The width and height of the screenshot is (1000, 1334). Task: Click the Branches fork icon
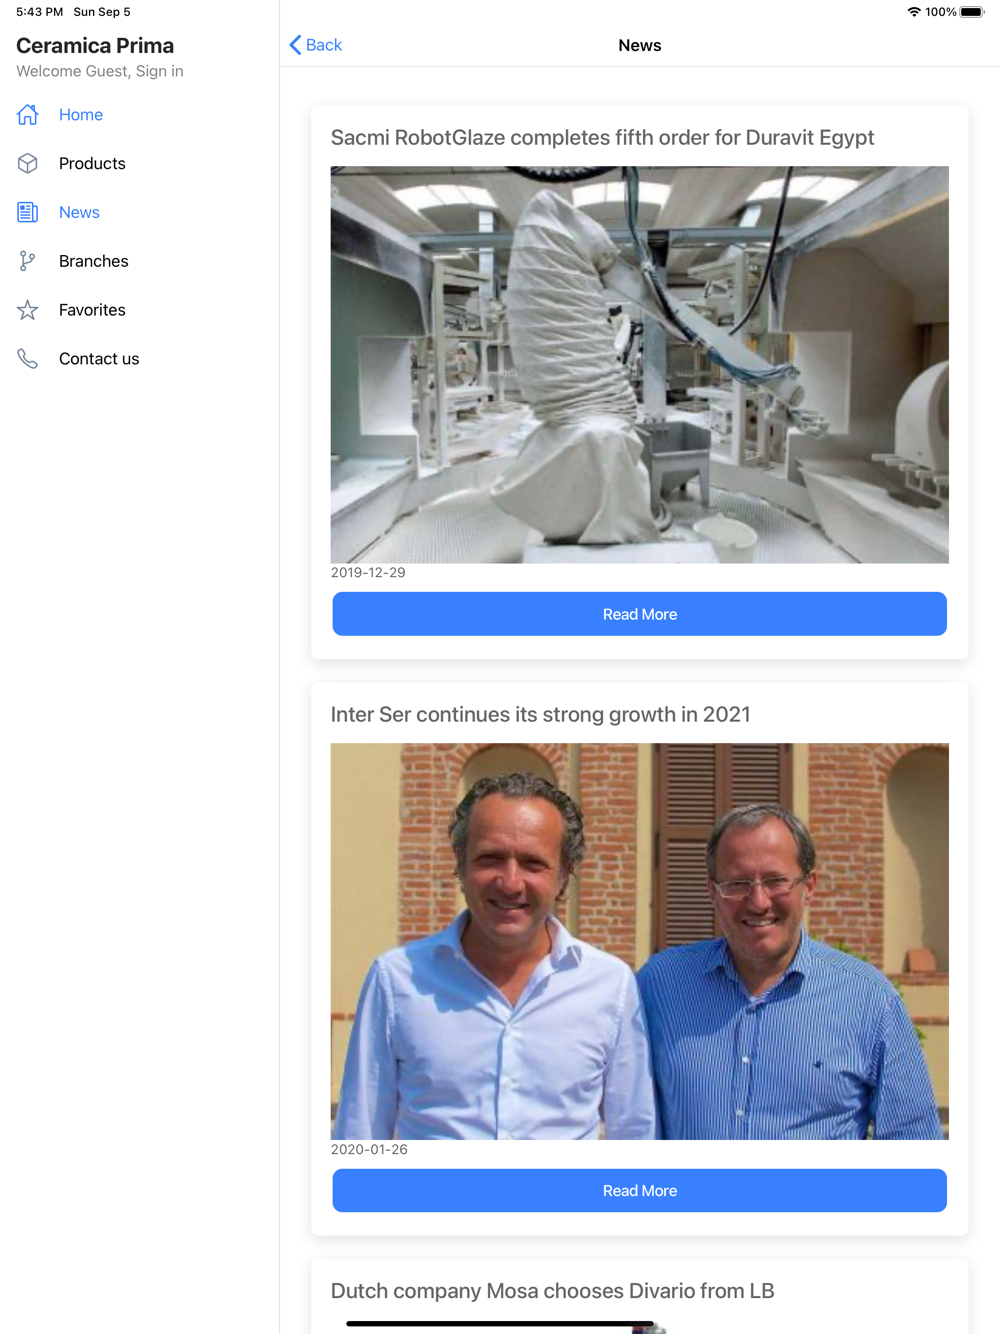(28, 261)
